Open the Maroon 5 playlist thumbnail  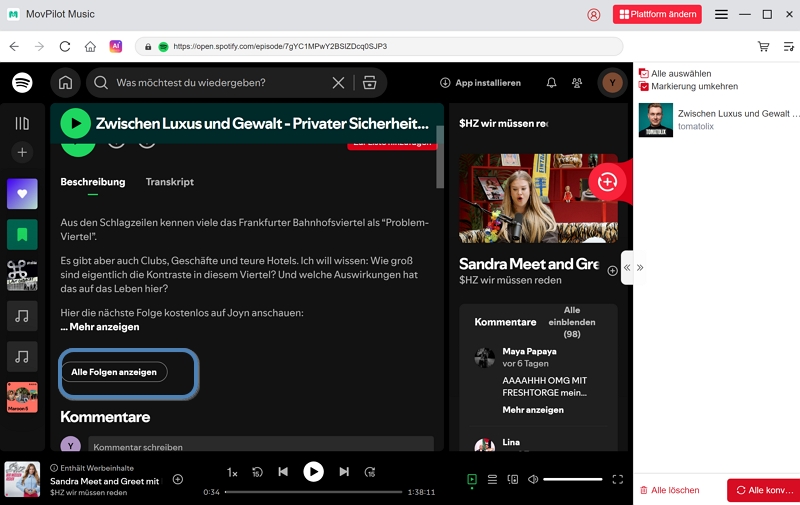(x=22, y=397)
